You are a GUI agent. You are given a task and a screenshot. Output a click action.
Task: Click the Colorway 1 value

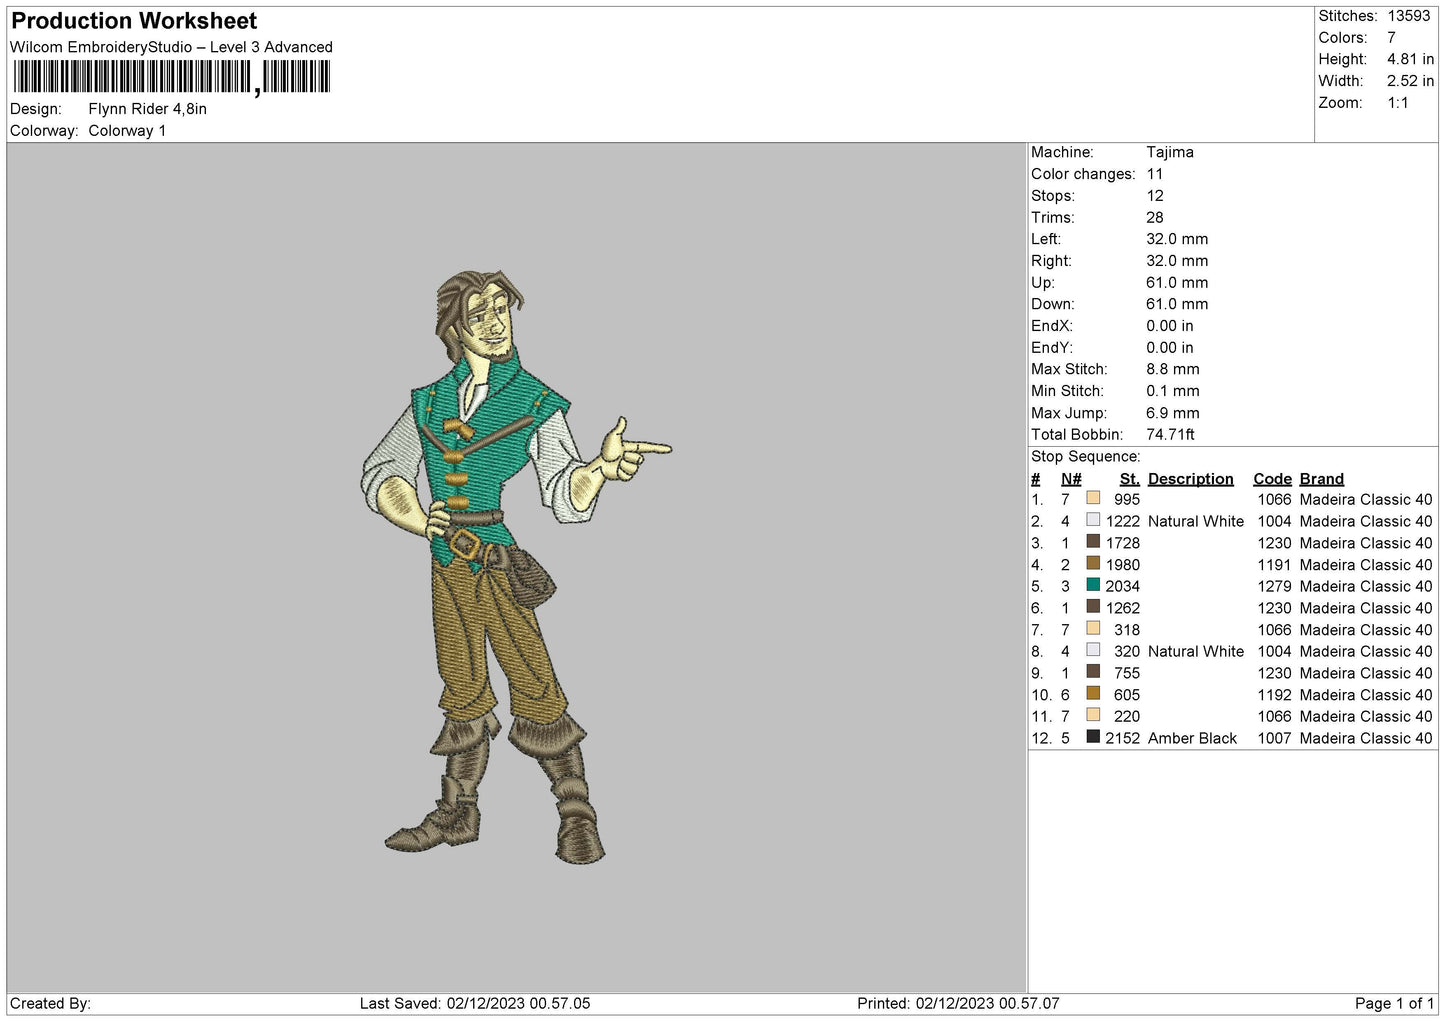click(127, 131)
